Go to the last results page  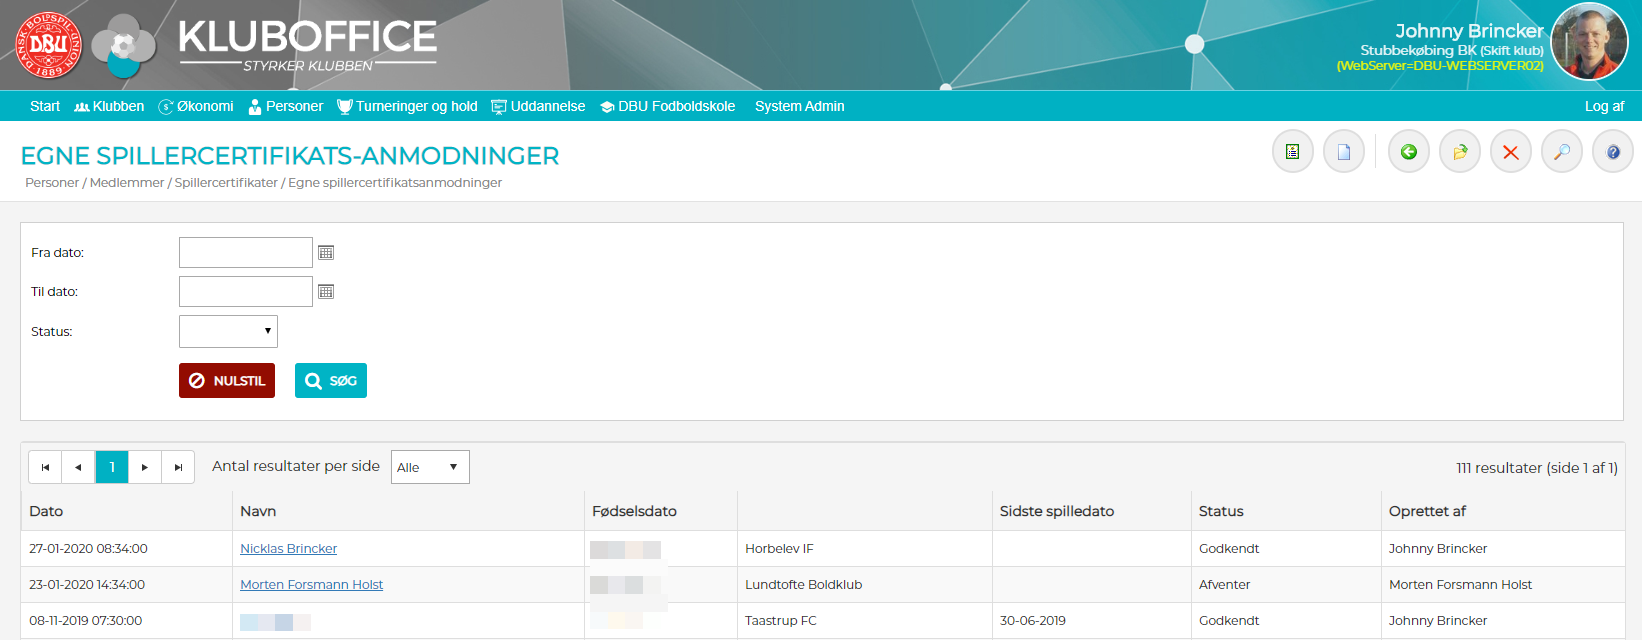[178, 467]
